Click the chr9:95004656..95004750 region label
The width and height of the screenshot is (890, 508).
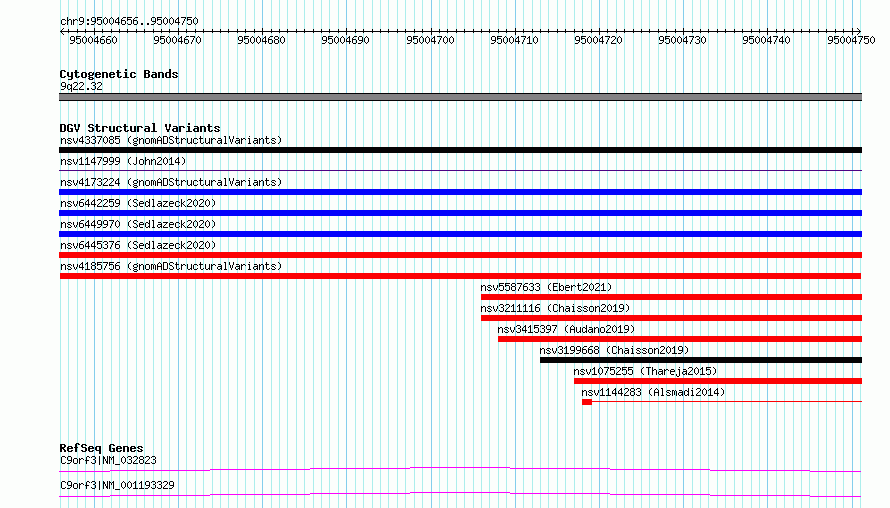[129, 21]
